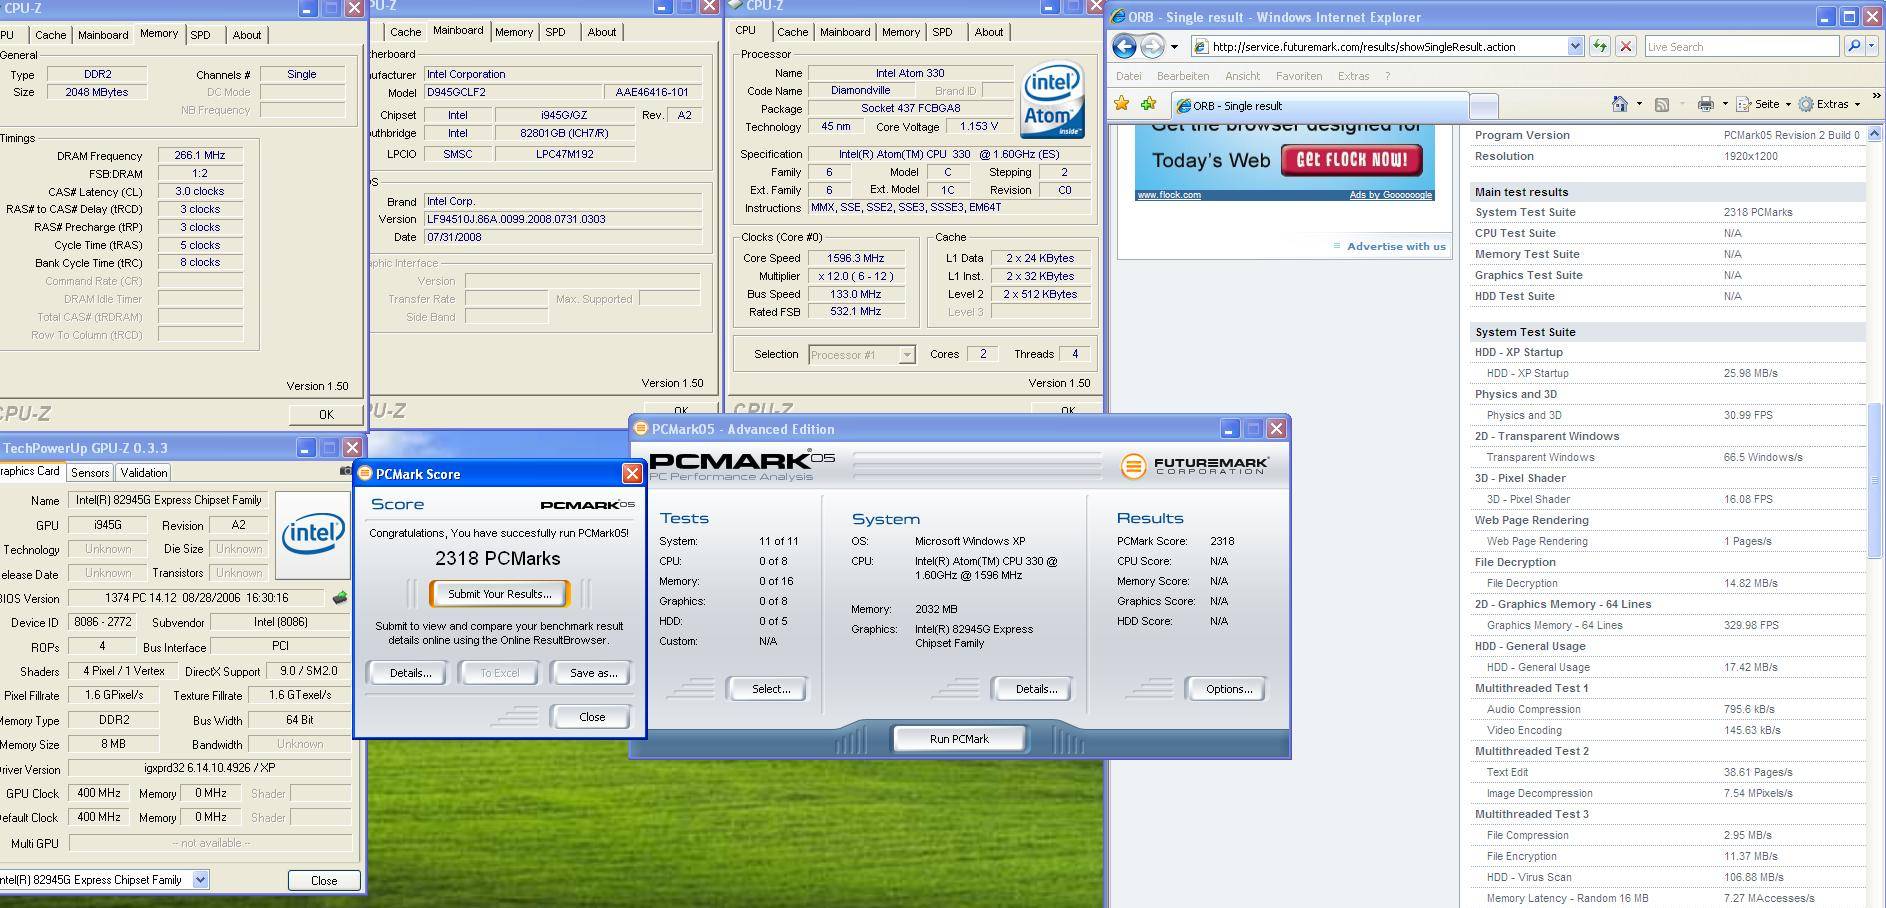The width and height of the screenshot is (1886, 908).
Task: Click OK in the Memory CPU-Z window
Action: (326, 414)
